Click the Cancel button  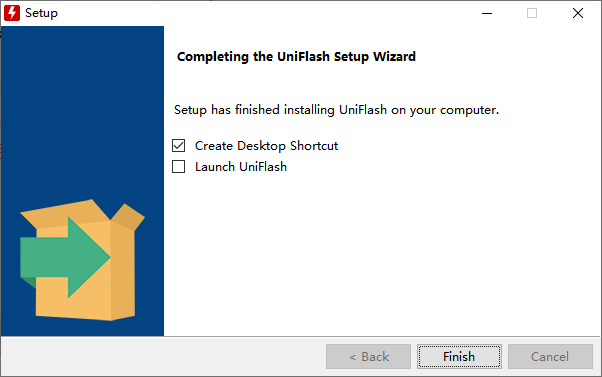pos(550,357)
